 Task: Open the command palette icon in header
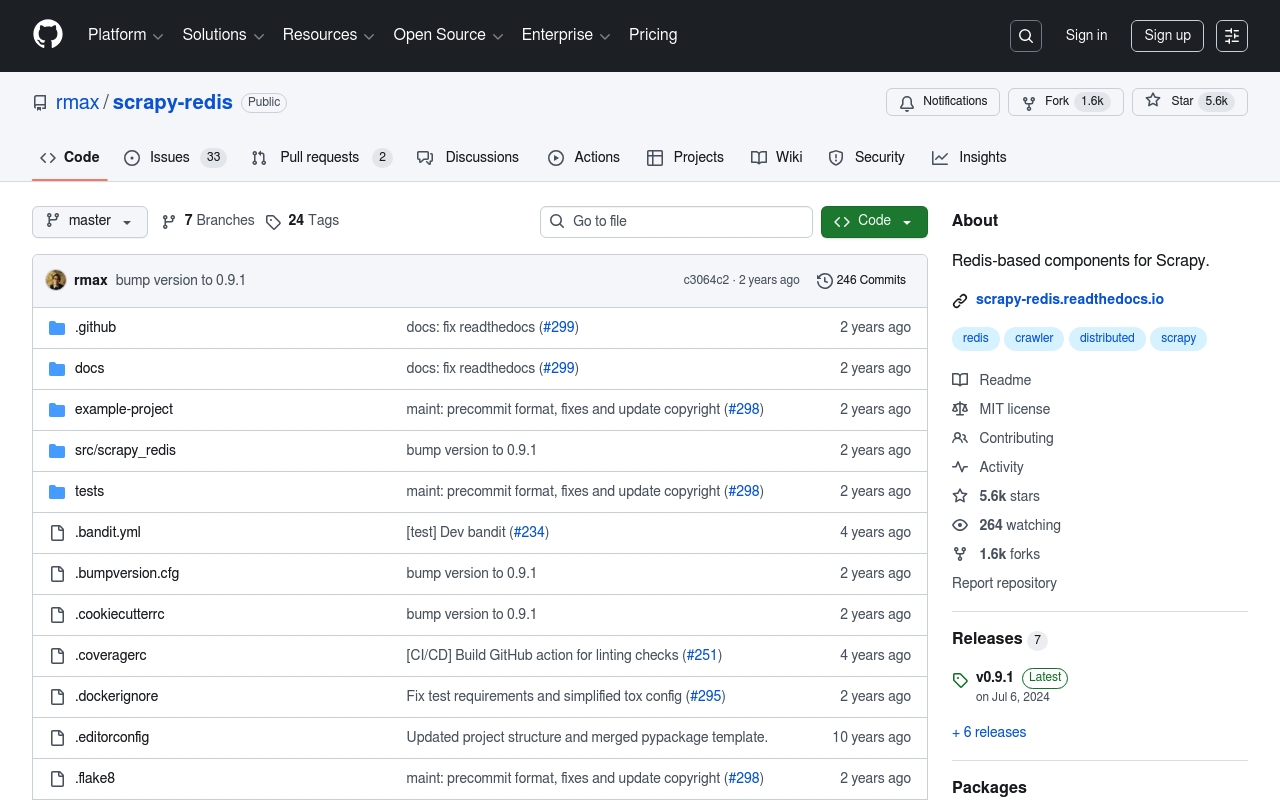click(1232, 36)
